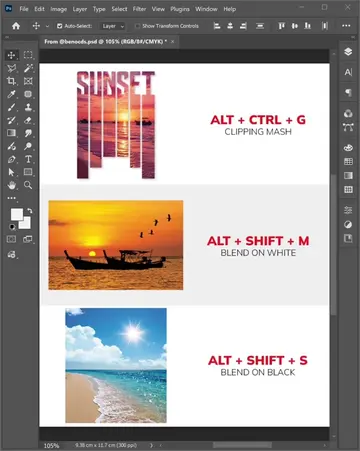Change the screen mode
Screen dimensions: 360x451
(27, 239)
